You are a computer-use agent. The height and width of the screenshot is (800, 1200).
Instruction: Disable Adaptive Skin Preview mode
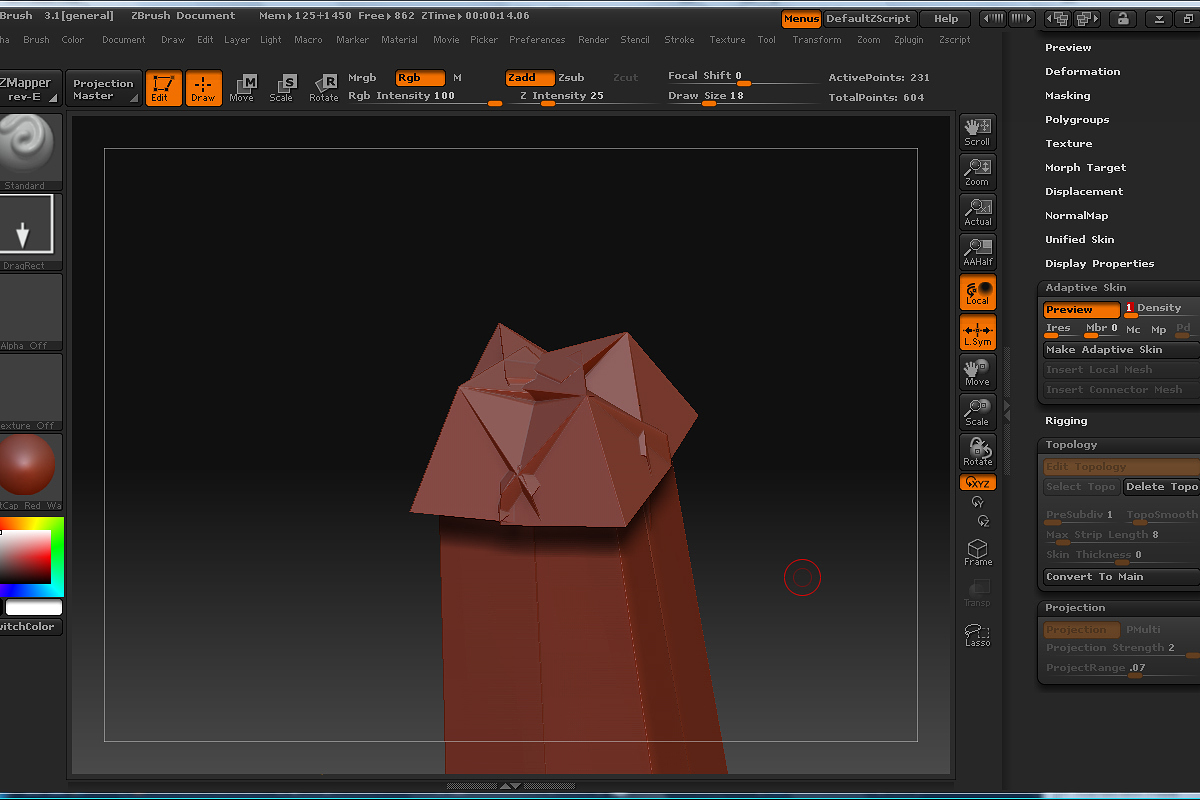[x=1081, y=310]
